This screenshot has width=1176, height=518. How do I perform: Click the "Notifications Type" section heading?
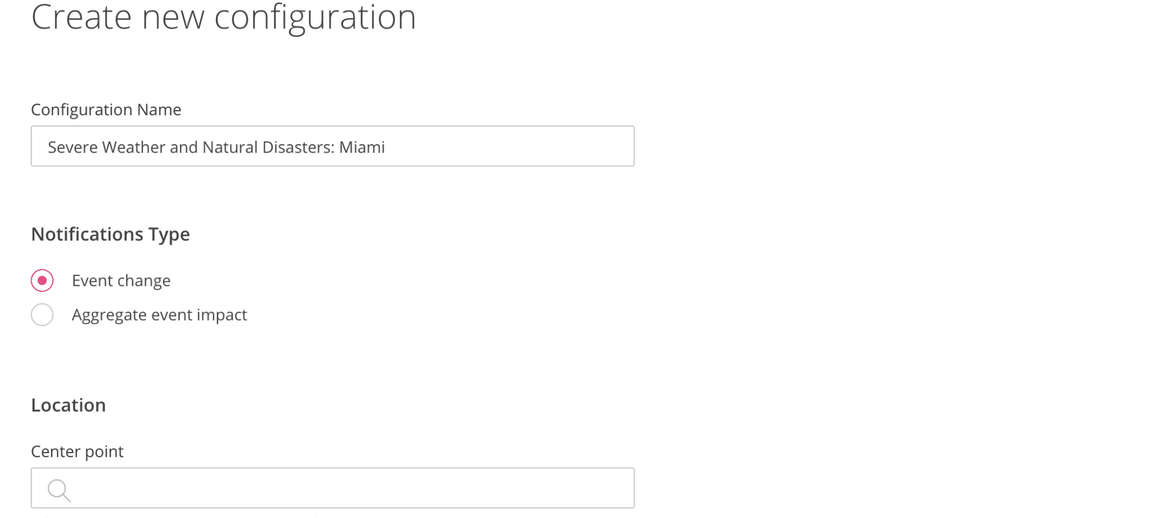pyautogui.click(x=110, y=234)
